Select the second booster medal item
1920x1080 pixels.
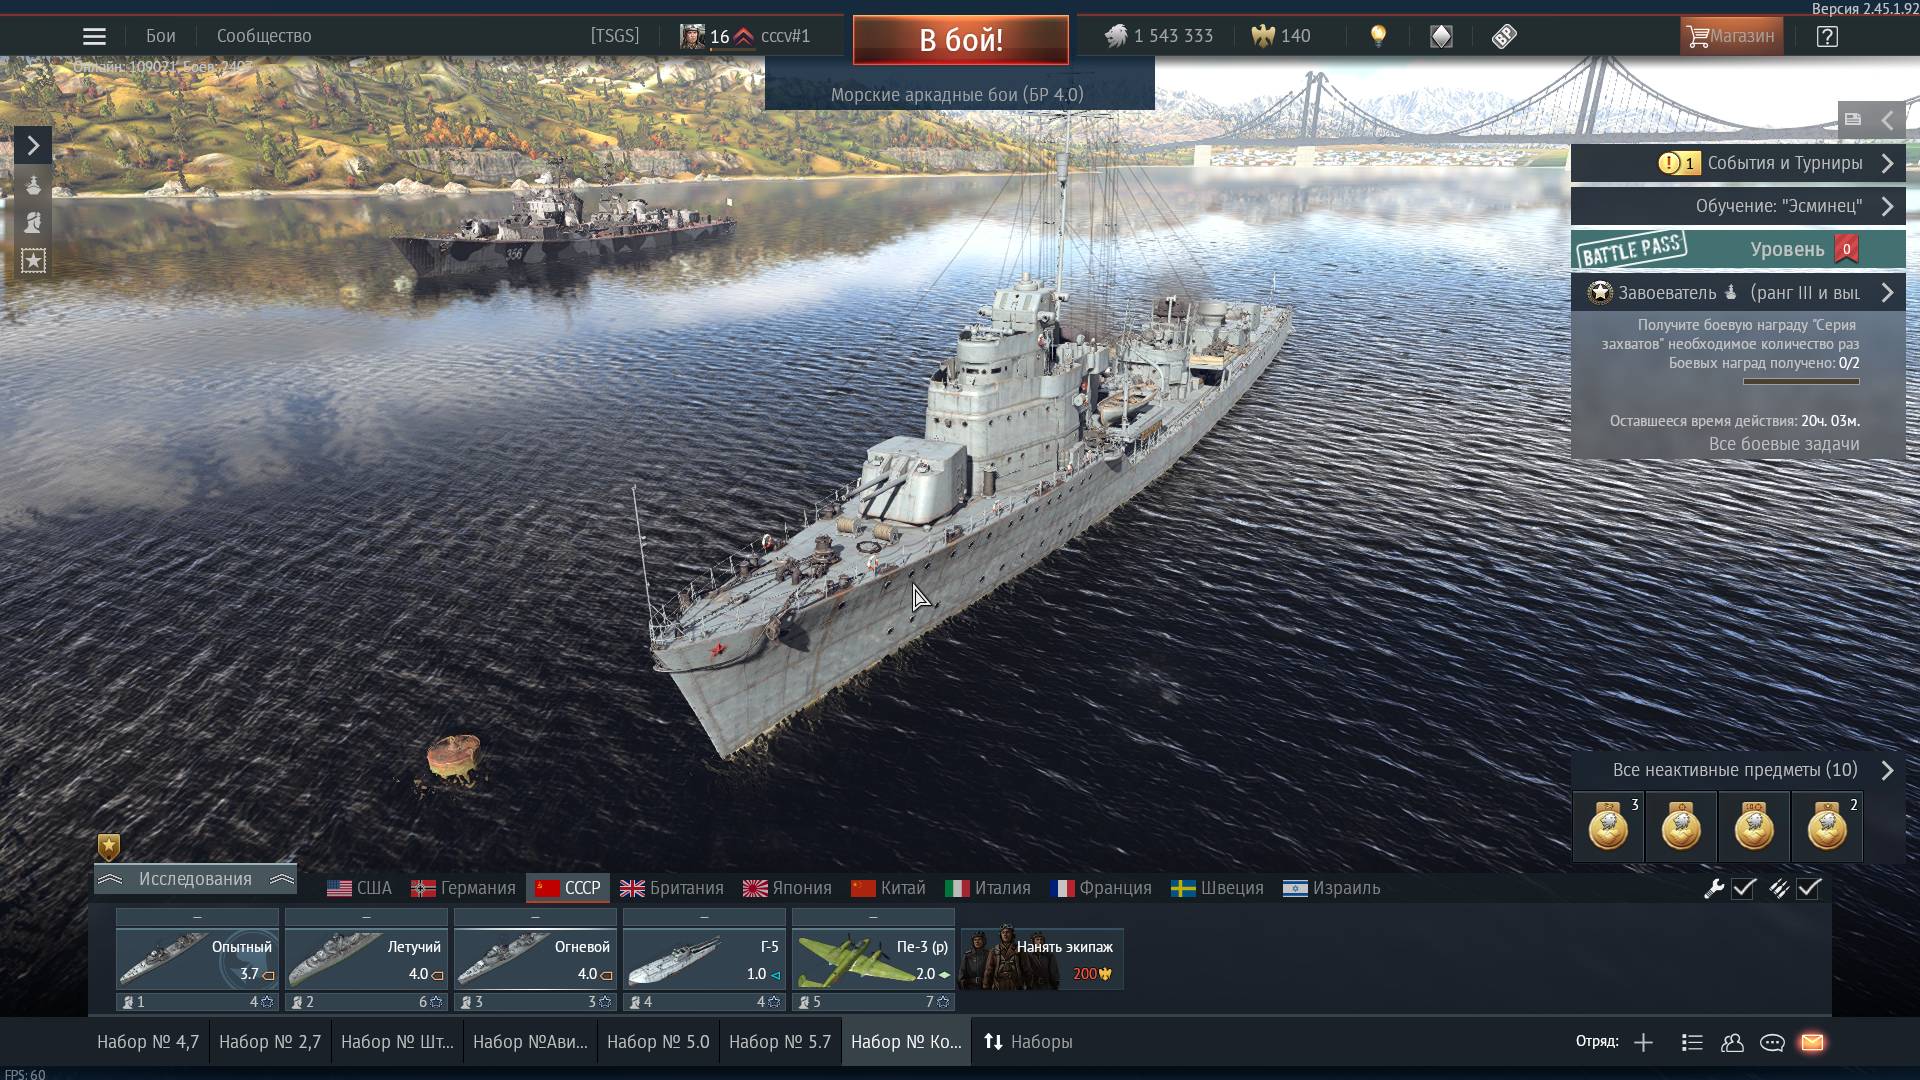1681,827
